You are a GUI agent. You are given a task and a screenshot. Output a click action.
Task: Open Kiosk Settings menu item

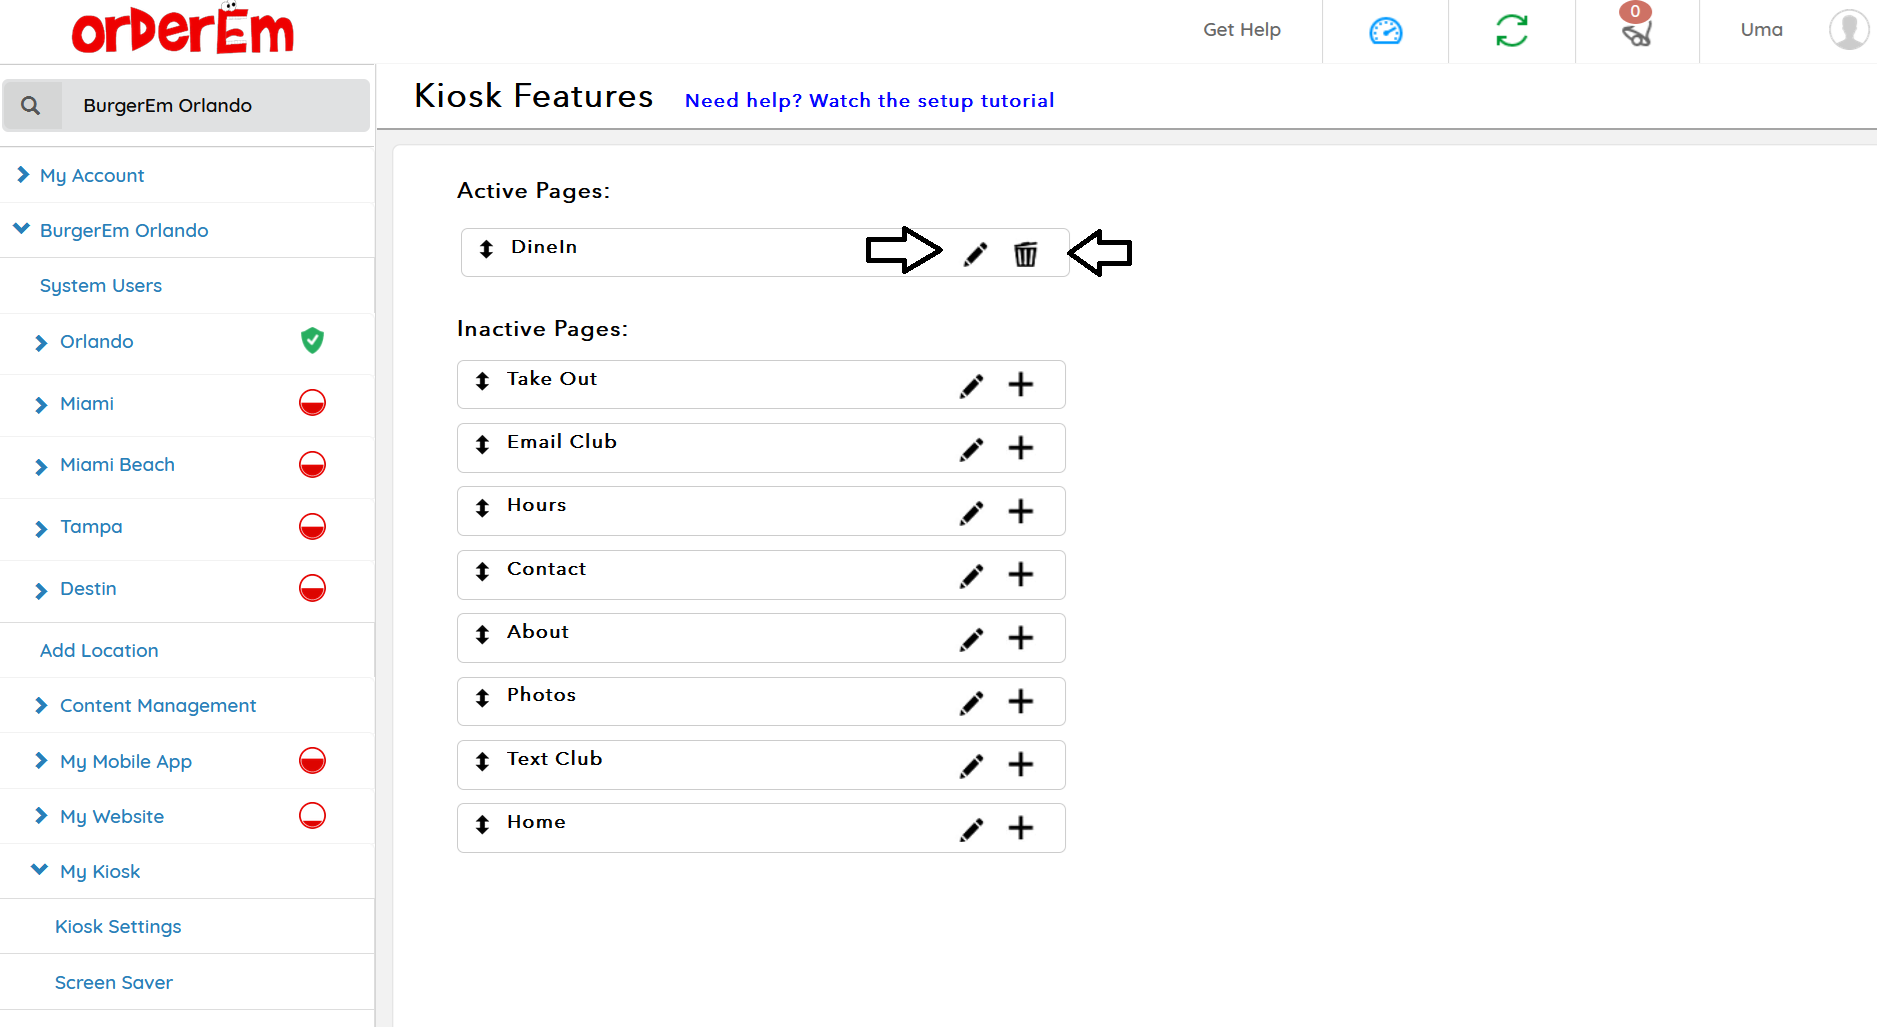click(118, 926)
